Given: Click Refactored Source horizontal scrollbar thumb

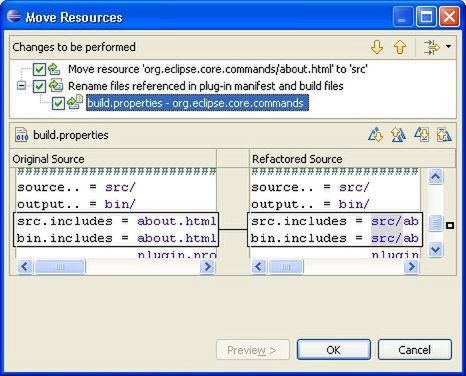Looking at the screenshot, I should click(286, 267).
